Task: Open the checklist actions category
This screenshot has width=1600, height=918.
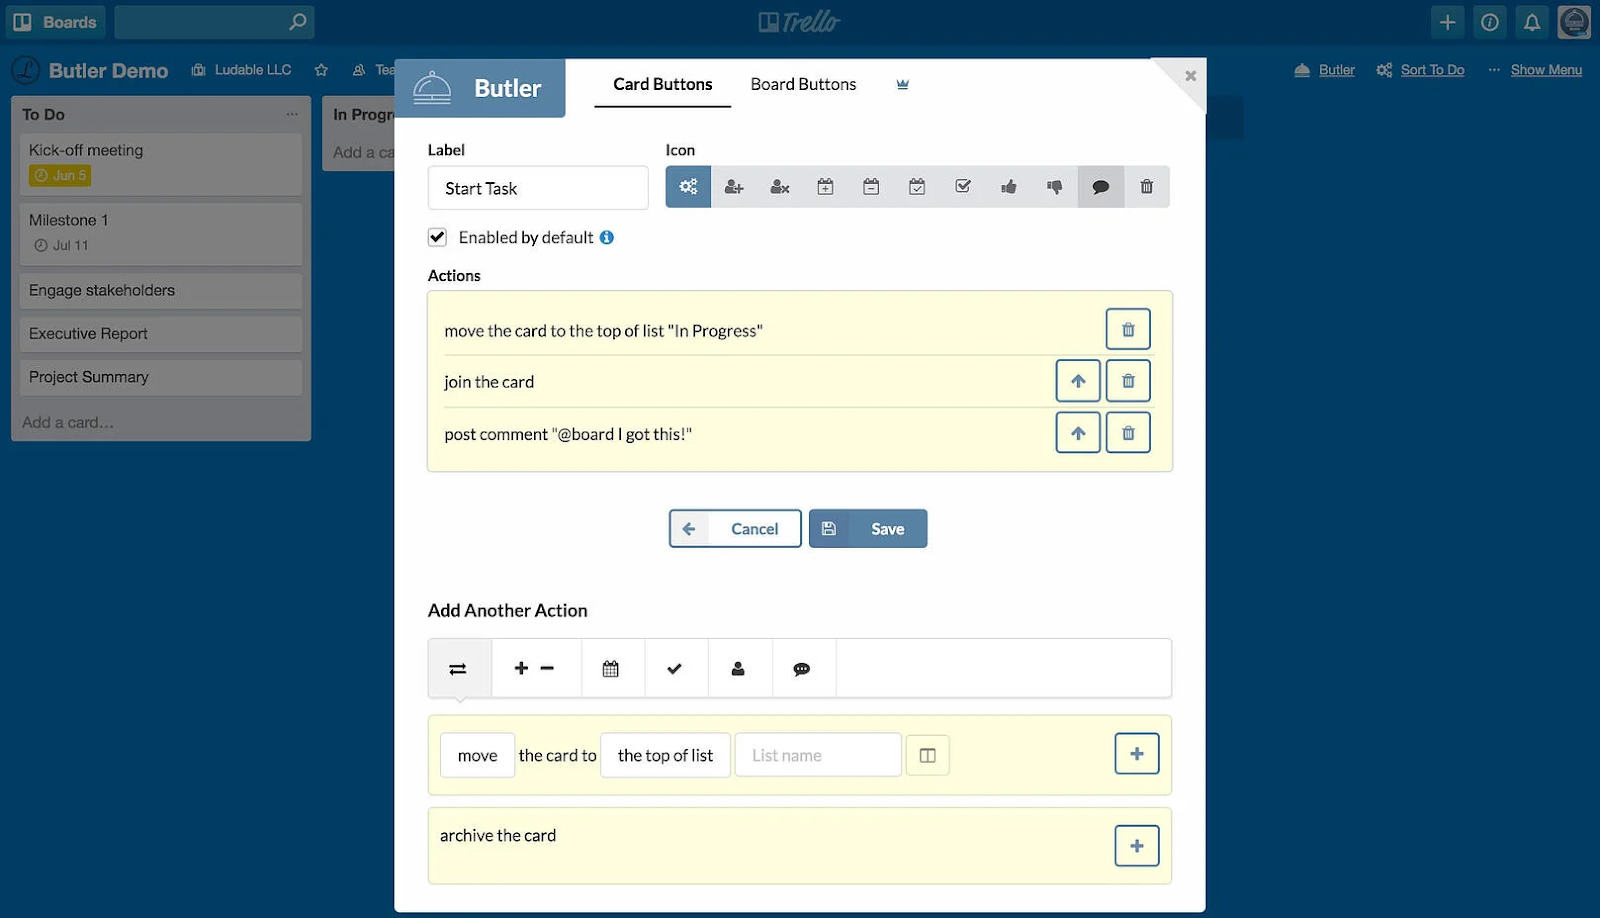Action: tap(676, 668)
